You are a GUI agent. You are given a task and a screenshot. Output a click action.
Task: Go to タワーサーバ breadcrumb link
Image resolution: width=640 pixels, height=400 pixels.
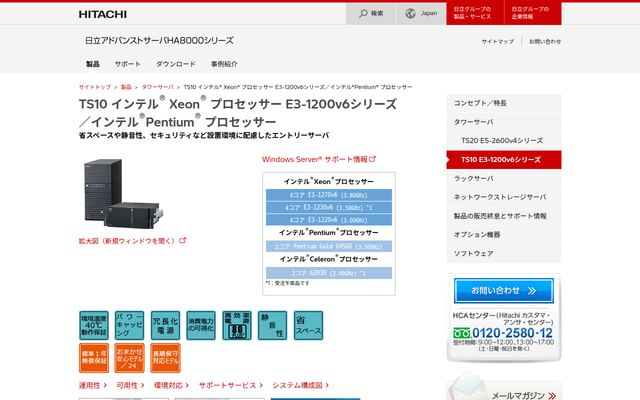(158, 87)
